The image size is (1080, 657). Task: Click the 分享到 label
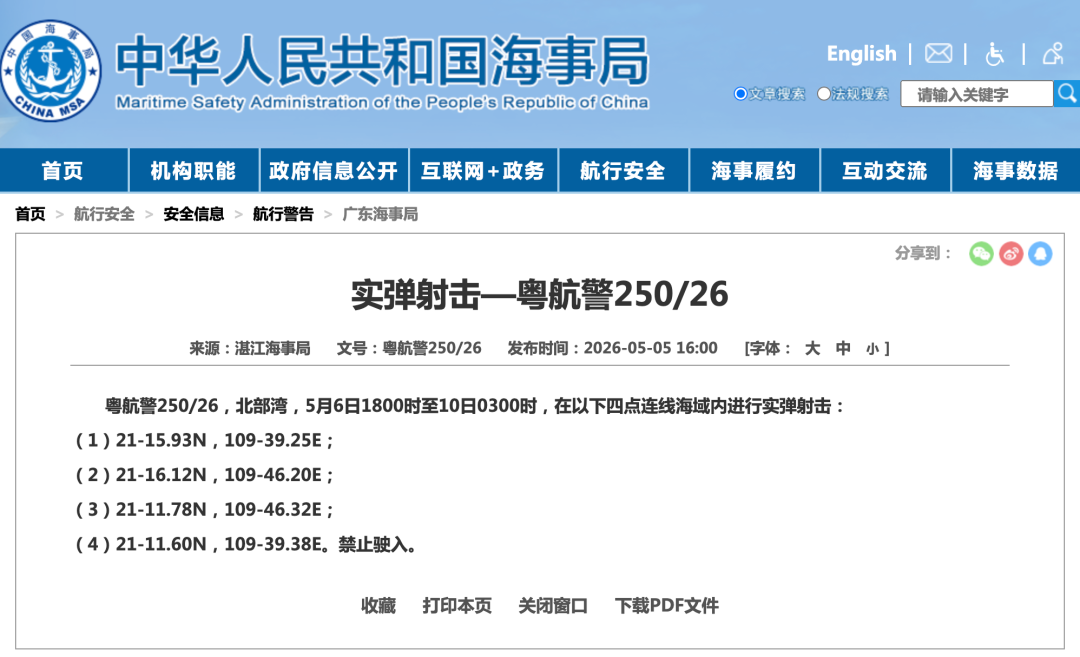coord(923,253)
